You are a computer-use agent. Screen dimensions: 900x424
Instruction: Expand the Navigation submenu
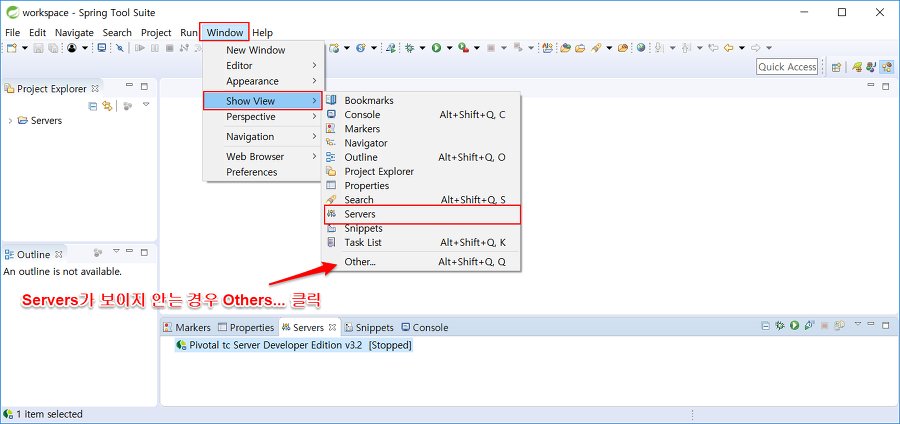click(x=263, y=137)
